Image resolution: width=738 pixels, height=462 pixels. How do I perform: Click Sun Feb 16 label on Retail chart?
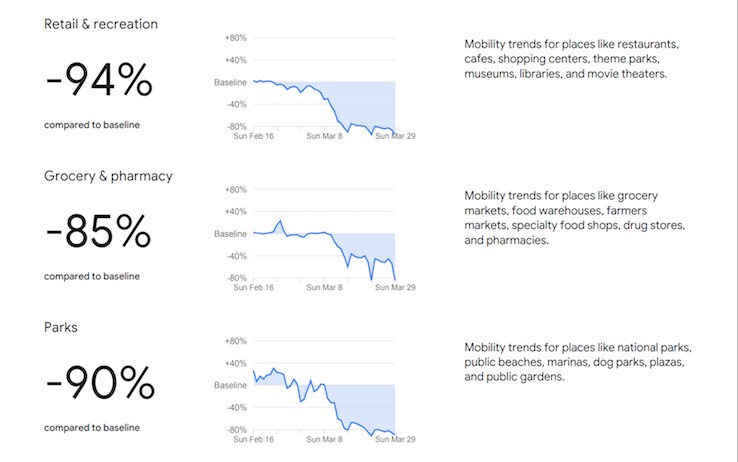click(253, 136)
